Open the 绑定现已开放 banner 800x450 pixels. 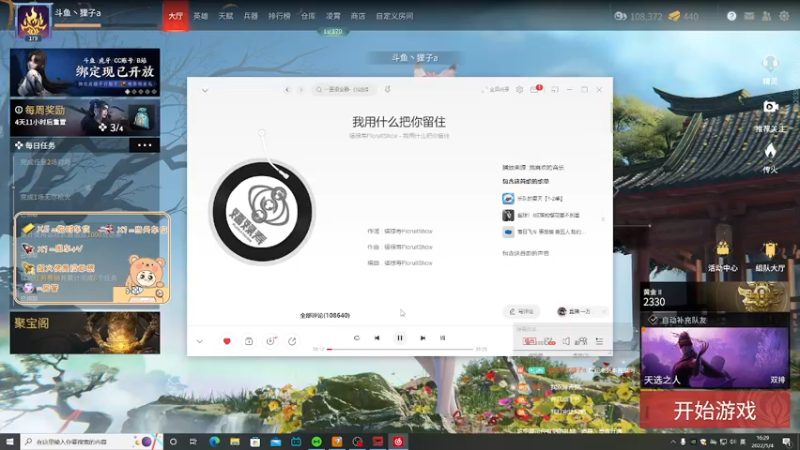[x=85, y=72]
